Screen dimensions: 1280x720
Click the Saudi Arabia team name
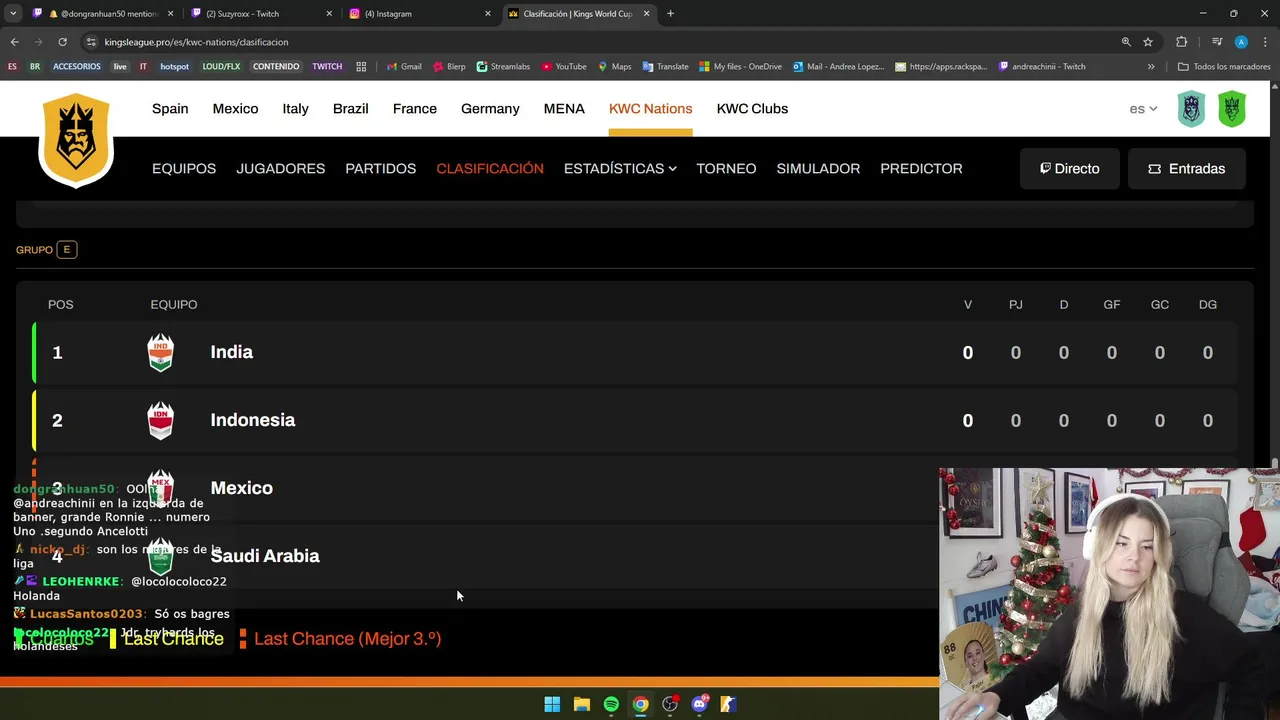pos(265,556)
